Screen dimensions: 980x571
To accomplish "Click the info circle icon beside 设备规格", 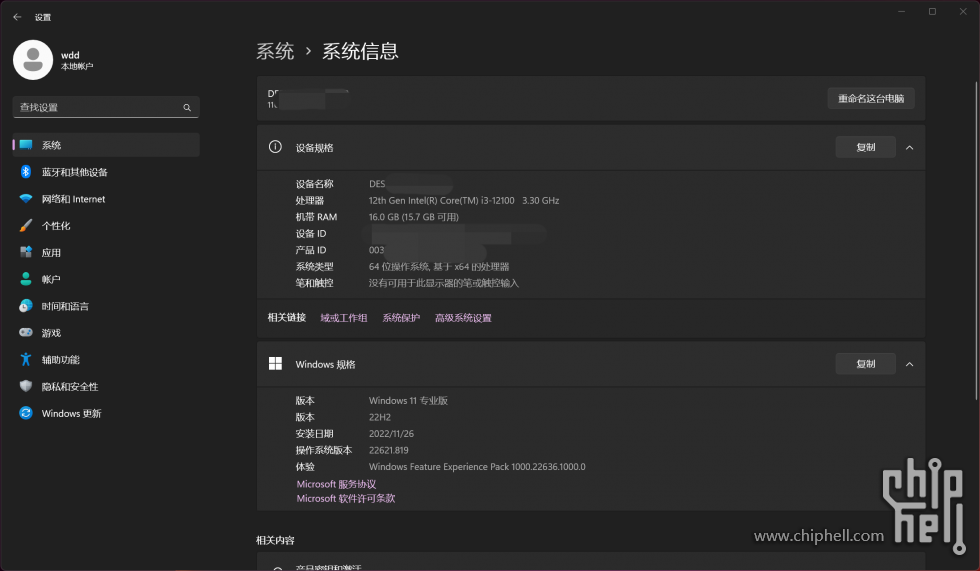I will 275,147.
